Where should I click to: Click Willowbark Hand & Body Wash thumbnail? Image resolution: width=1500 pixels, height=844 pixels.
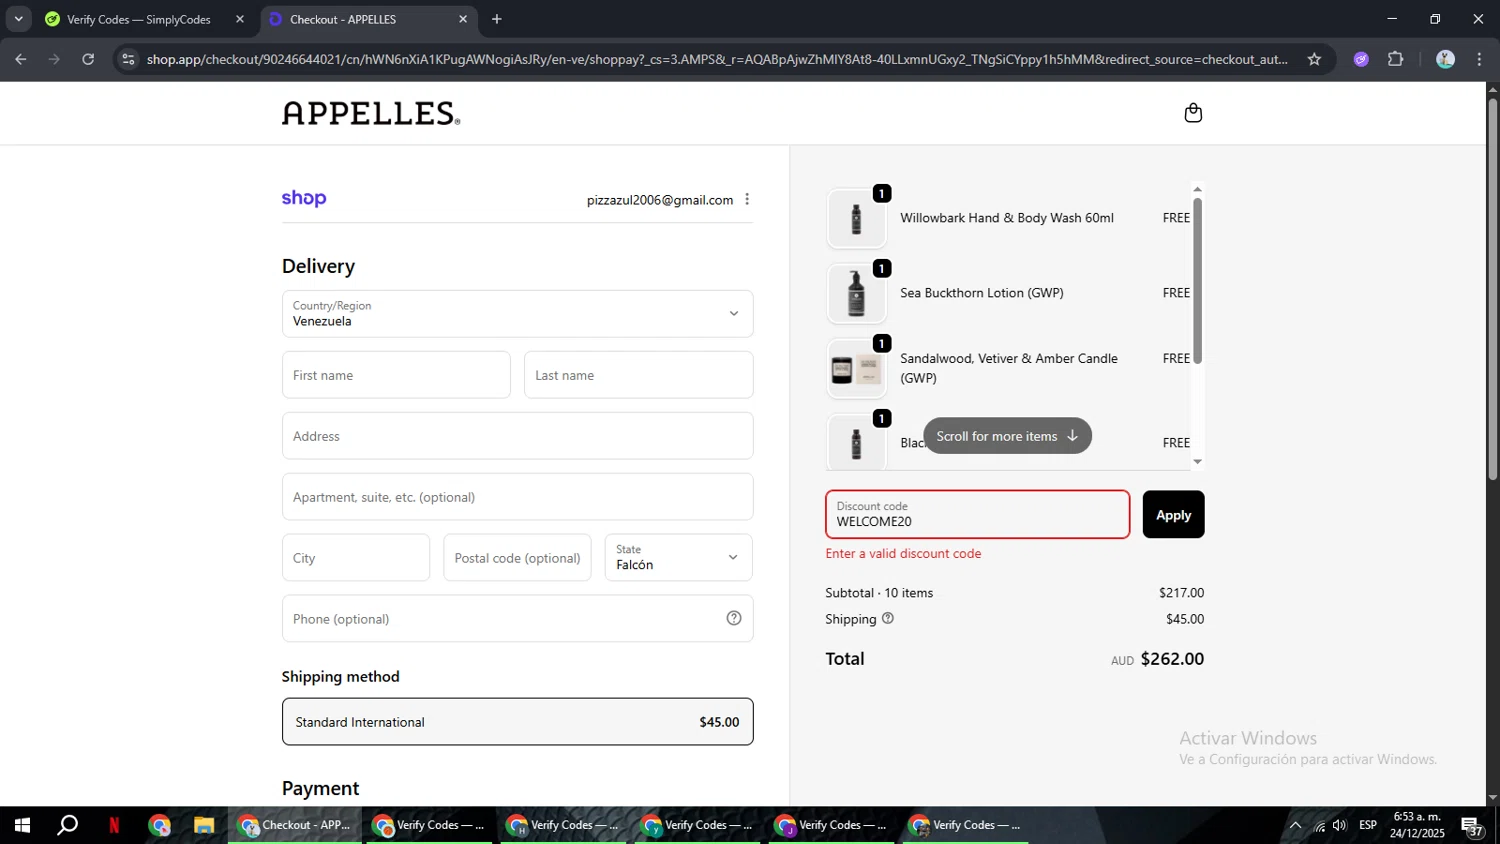[856, 218]
